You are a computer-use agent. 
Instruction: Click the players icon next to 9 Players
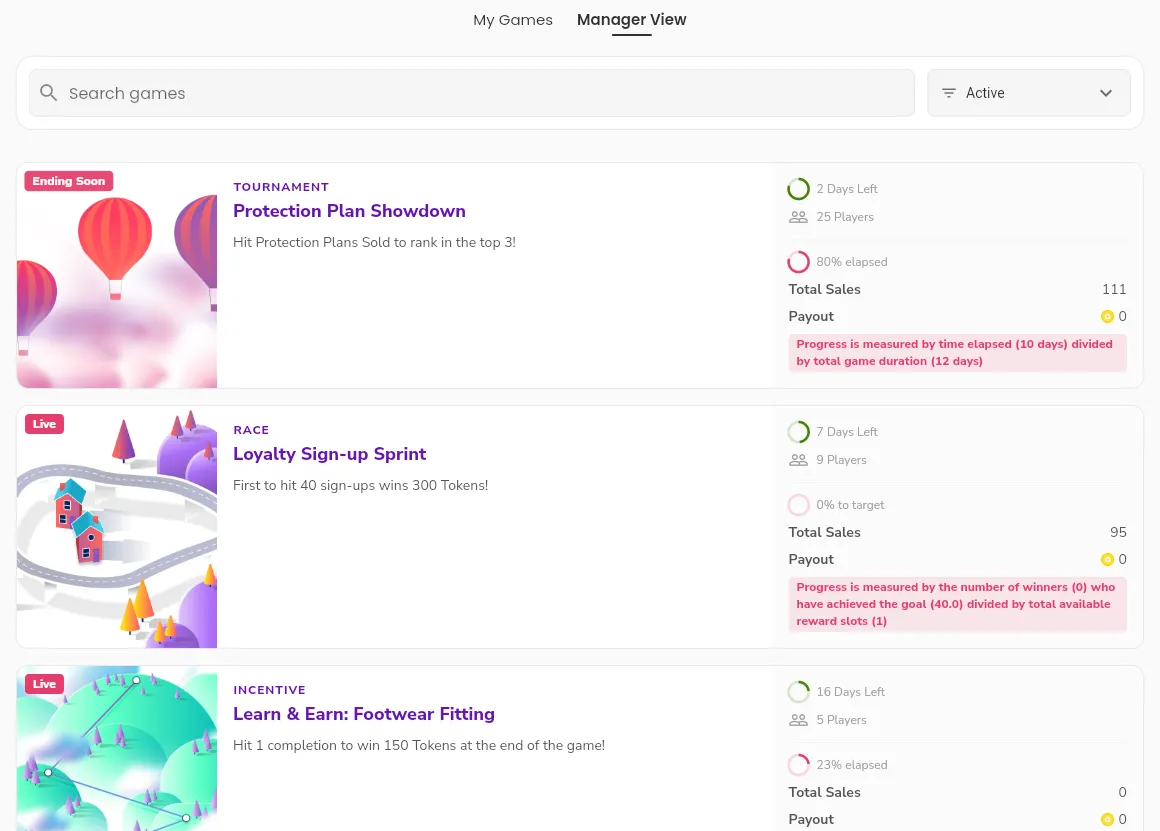tap(798, 460)
